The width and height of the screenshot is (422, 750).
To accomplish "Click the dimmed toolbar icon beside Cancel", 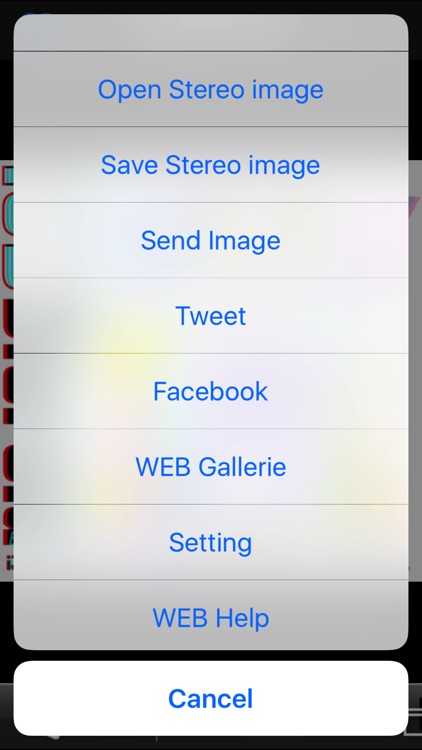I will point(415,713).
